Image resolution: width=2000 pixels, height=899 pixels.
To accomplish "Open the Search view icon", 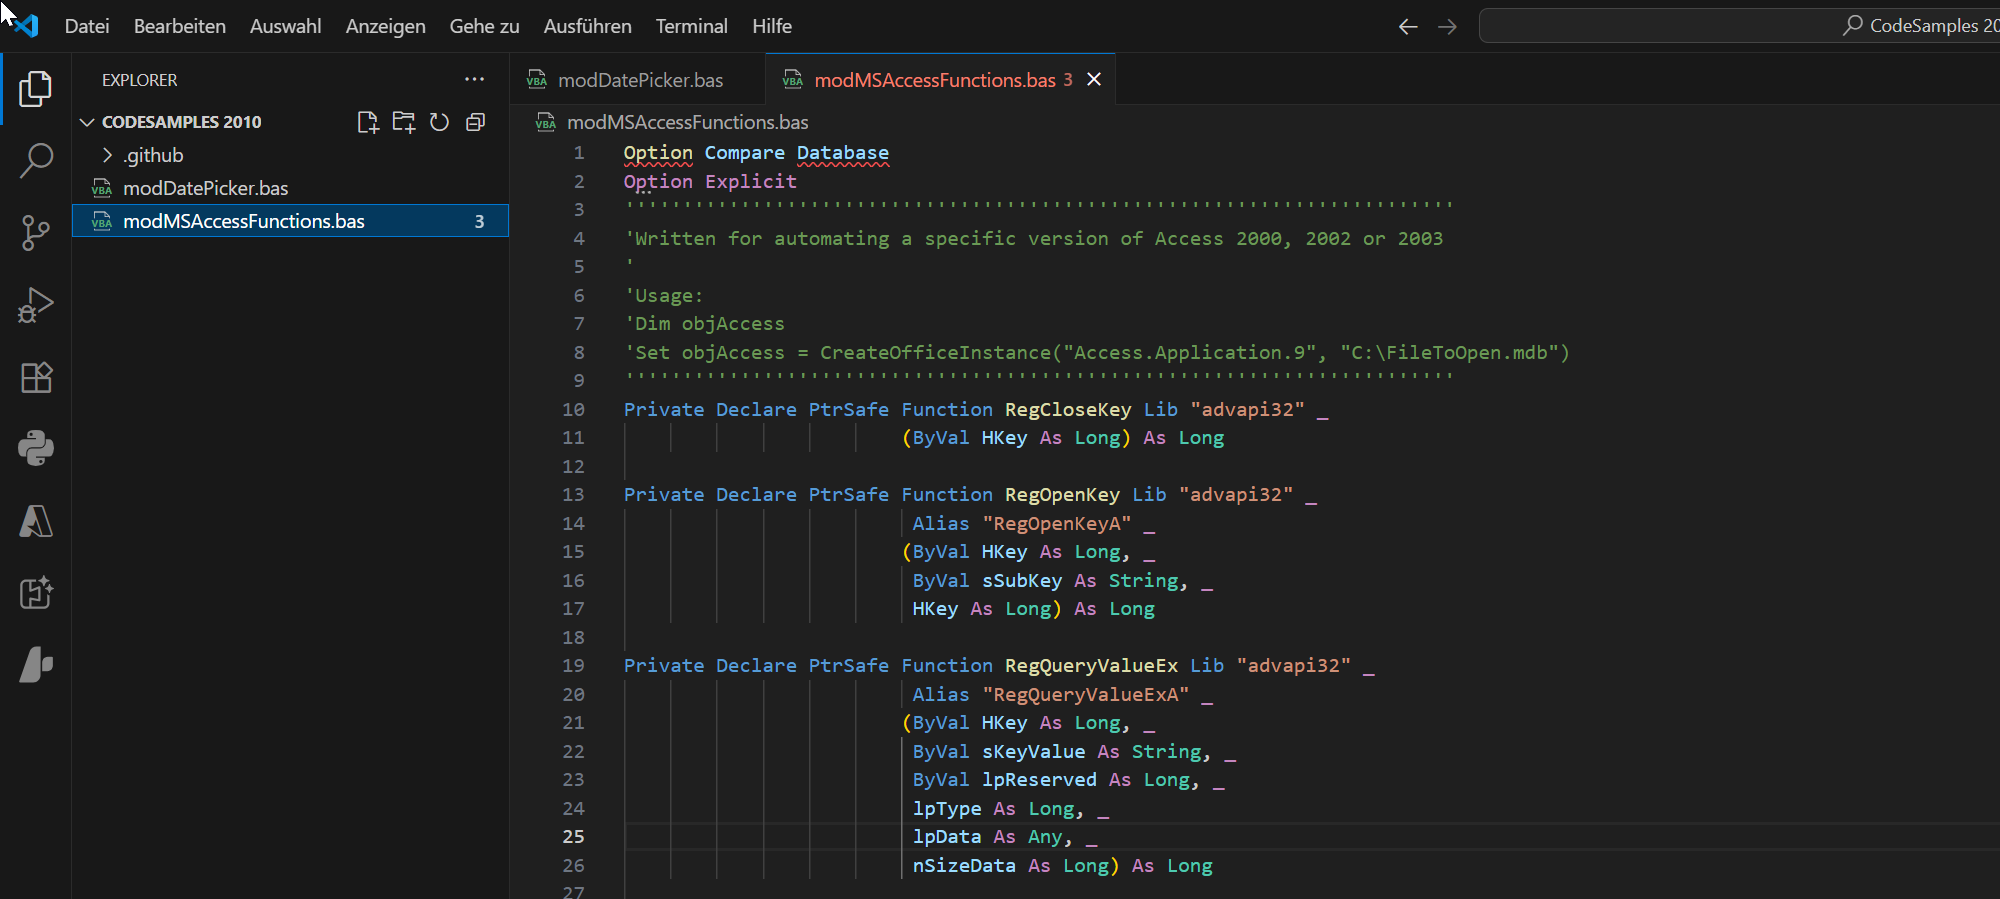I will (x=35, y=160).
